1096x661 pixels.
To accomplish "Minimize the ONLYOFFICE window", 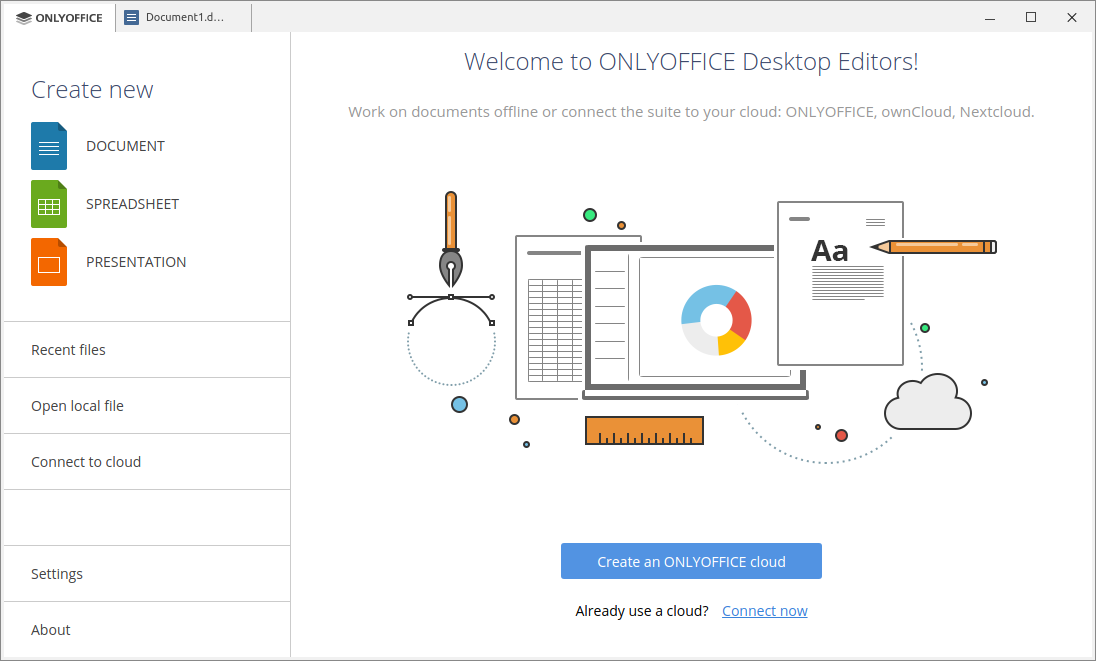I will pyautogui.click(x=989, y=17).
